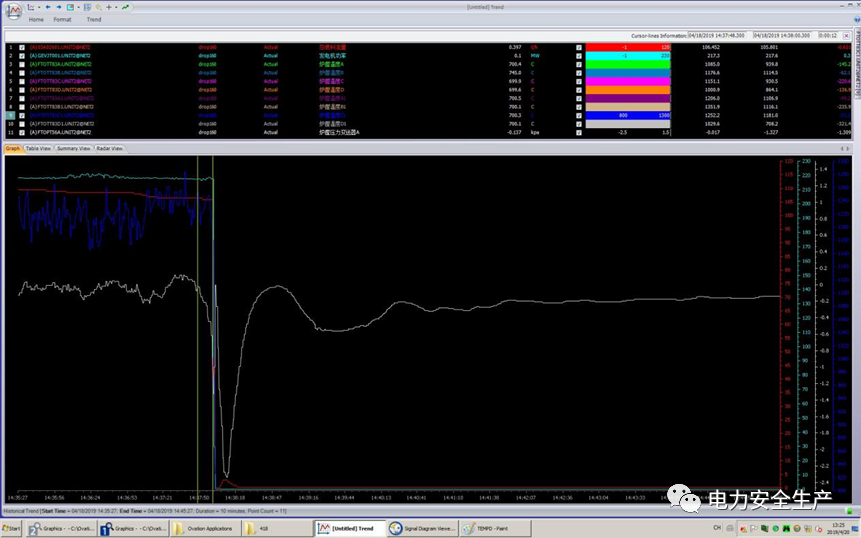Toggle the checkbox for trend row 9
861x538 pixels.
coord(22,115)
